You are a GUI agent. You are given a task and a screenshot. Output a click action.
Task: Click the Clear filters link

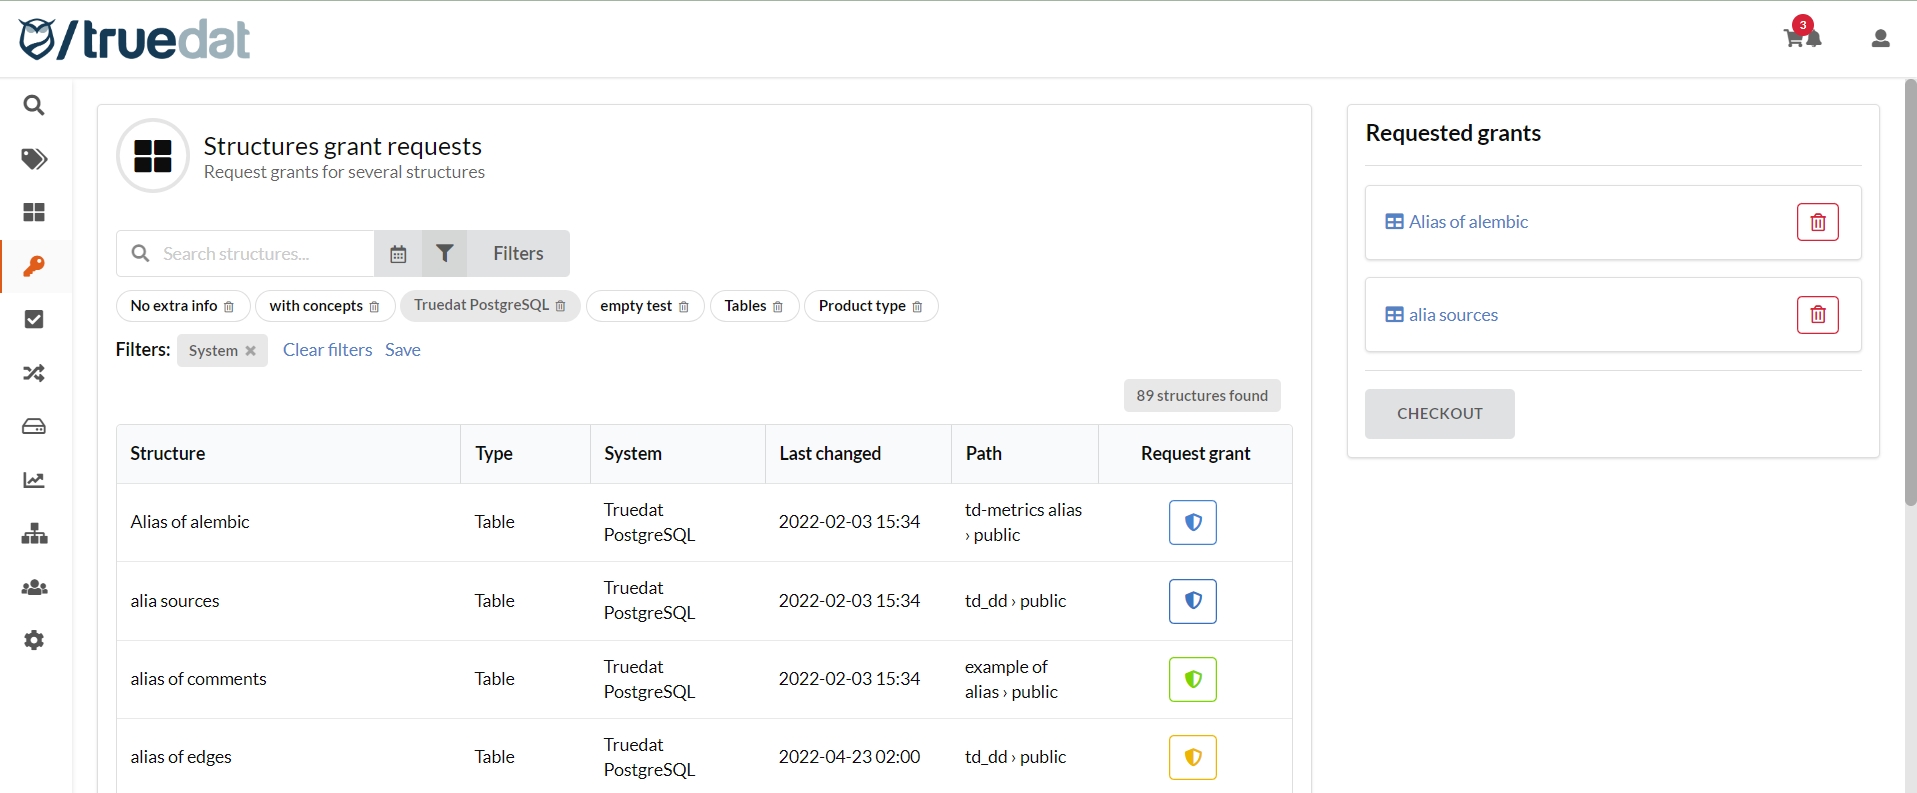[327, 350]
